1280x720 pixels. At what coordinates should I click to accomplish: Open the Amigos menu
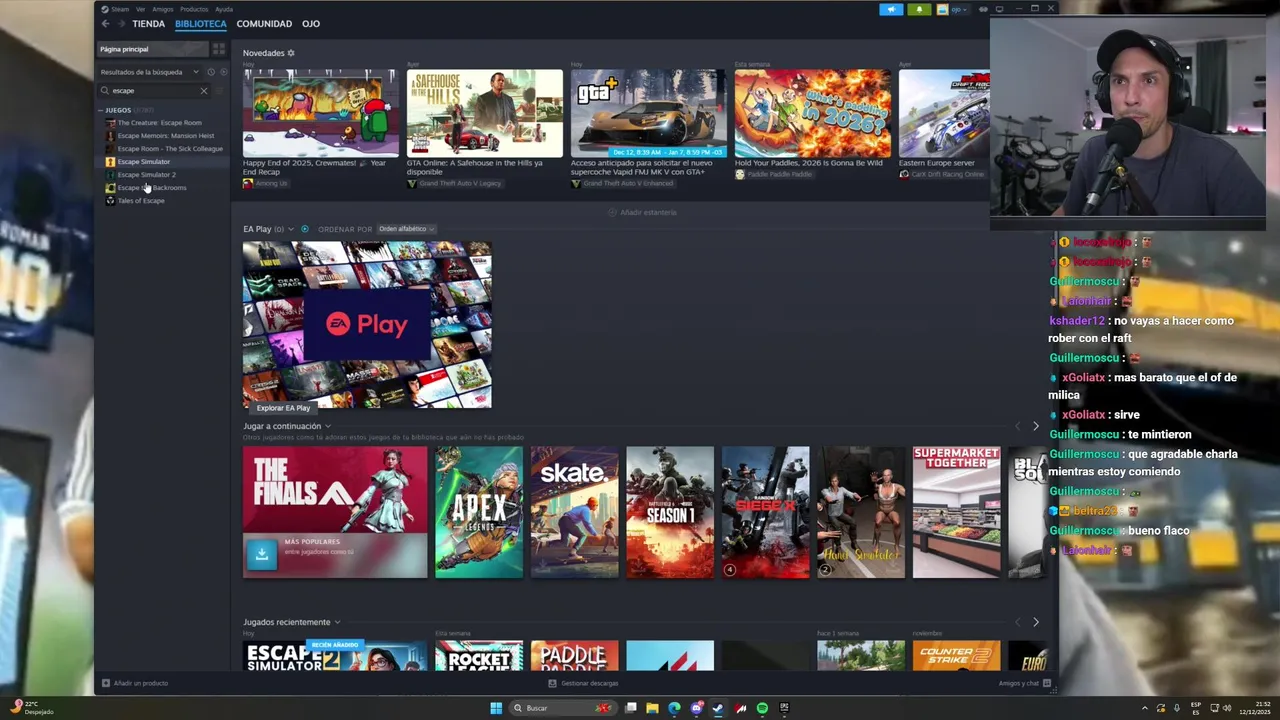coord(162,9)
